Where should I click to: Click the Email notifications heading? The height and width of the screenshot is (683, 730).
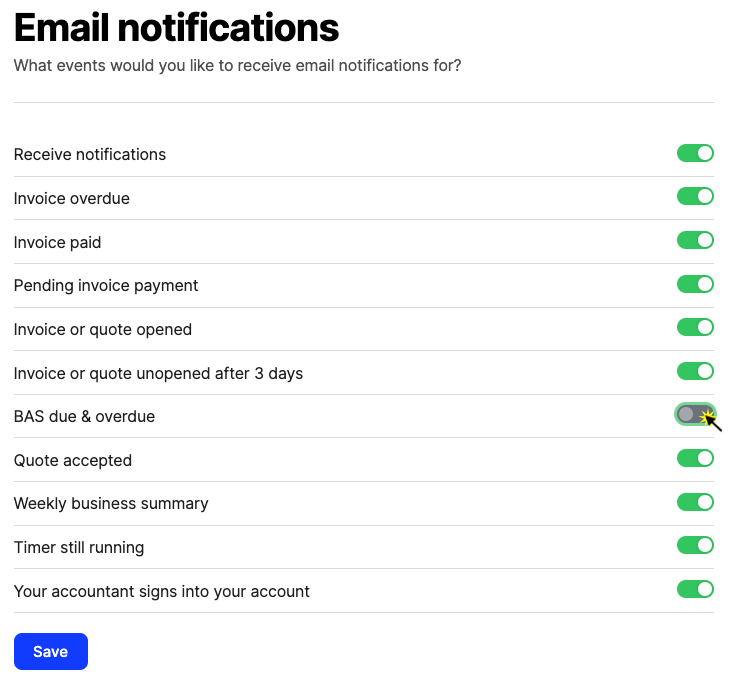coord(176,28)
